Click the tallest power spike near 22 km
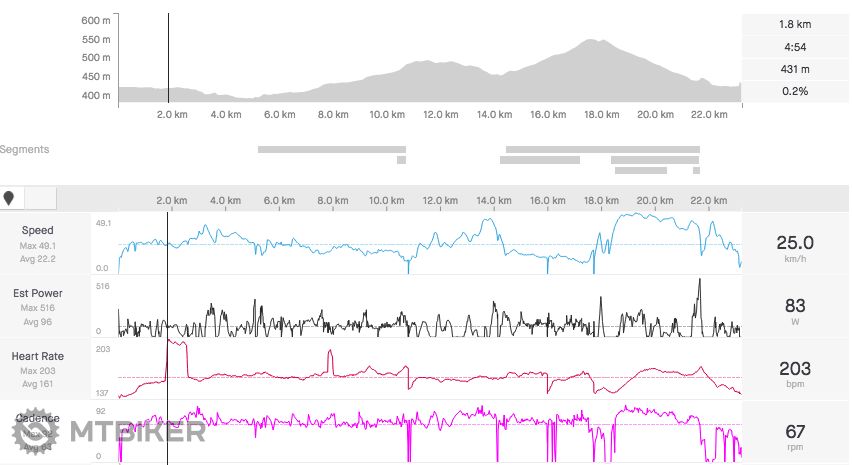The image size is (852, 465). tap(699, 280)
